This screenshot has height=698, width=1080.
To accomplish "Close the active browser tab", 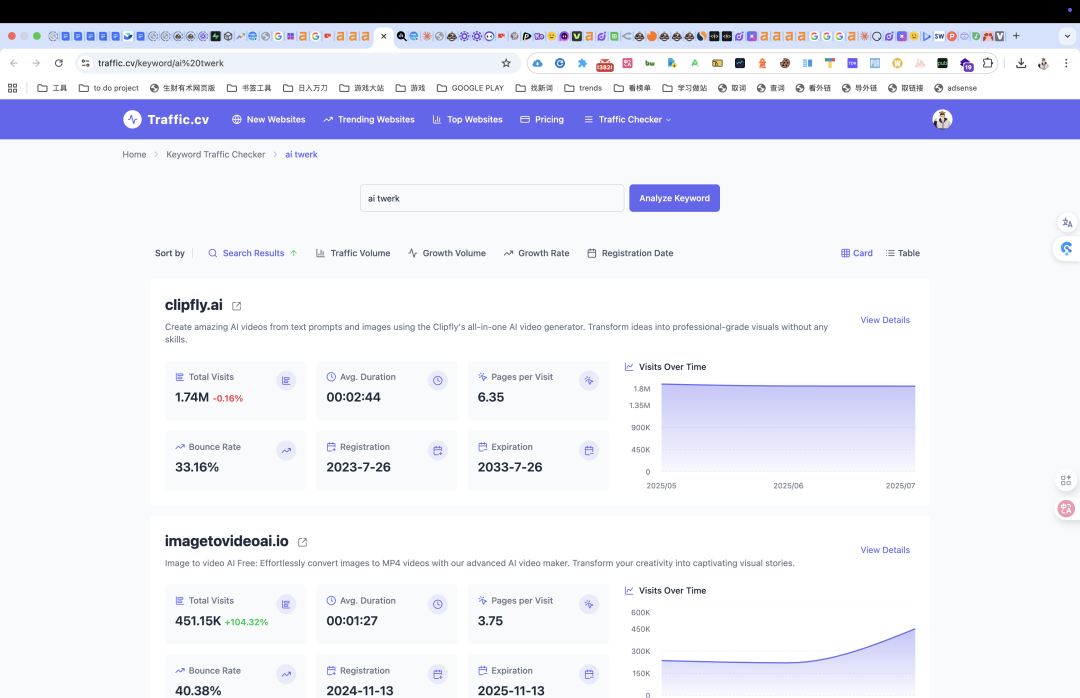I will coord(384,36).
